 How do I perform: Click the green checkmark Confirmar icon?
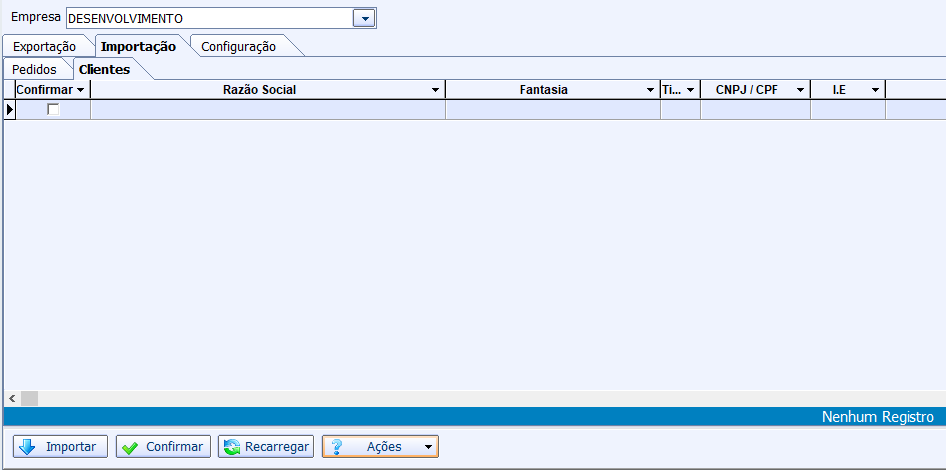coord(130,447)
